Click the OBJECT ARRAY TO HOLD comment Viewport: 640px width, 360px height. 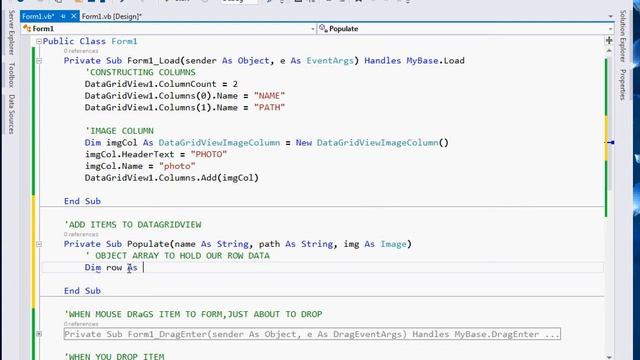point(177,256)
